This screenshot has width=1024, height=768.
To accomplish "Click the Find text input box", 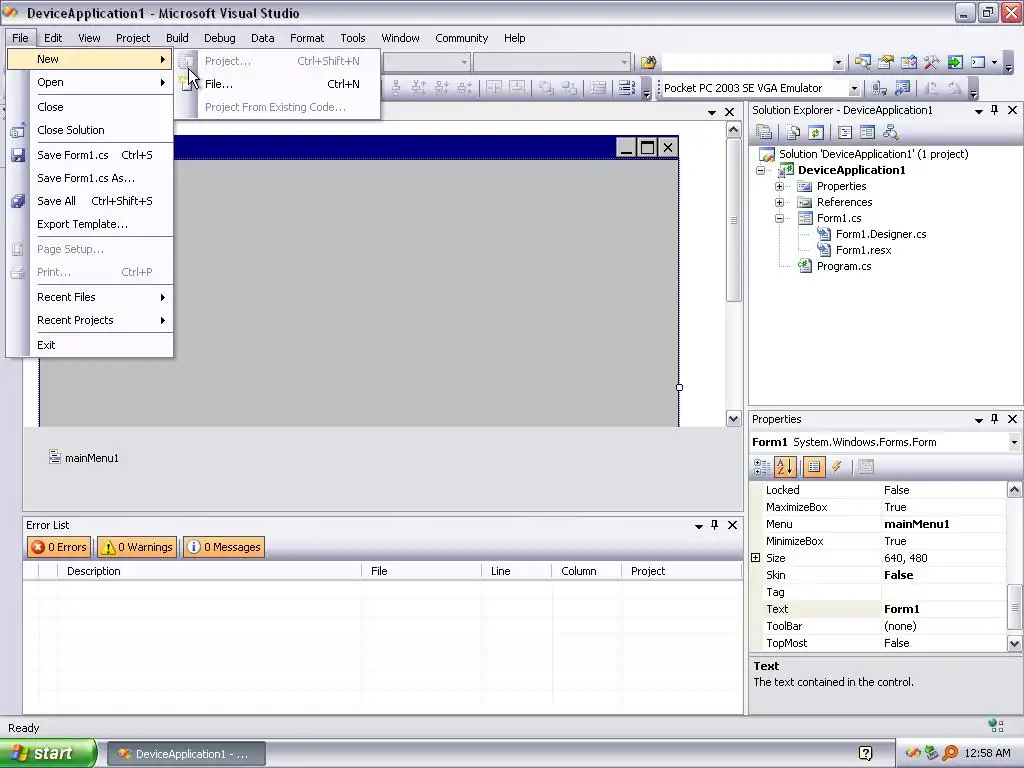I will (x=746, y=63).
